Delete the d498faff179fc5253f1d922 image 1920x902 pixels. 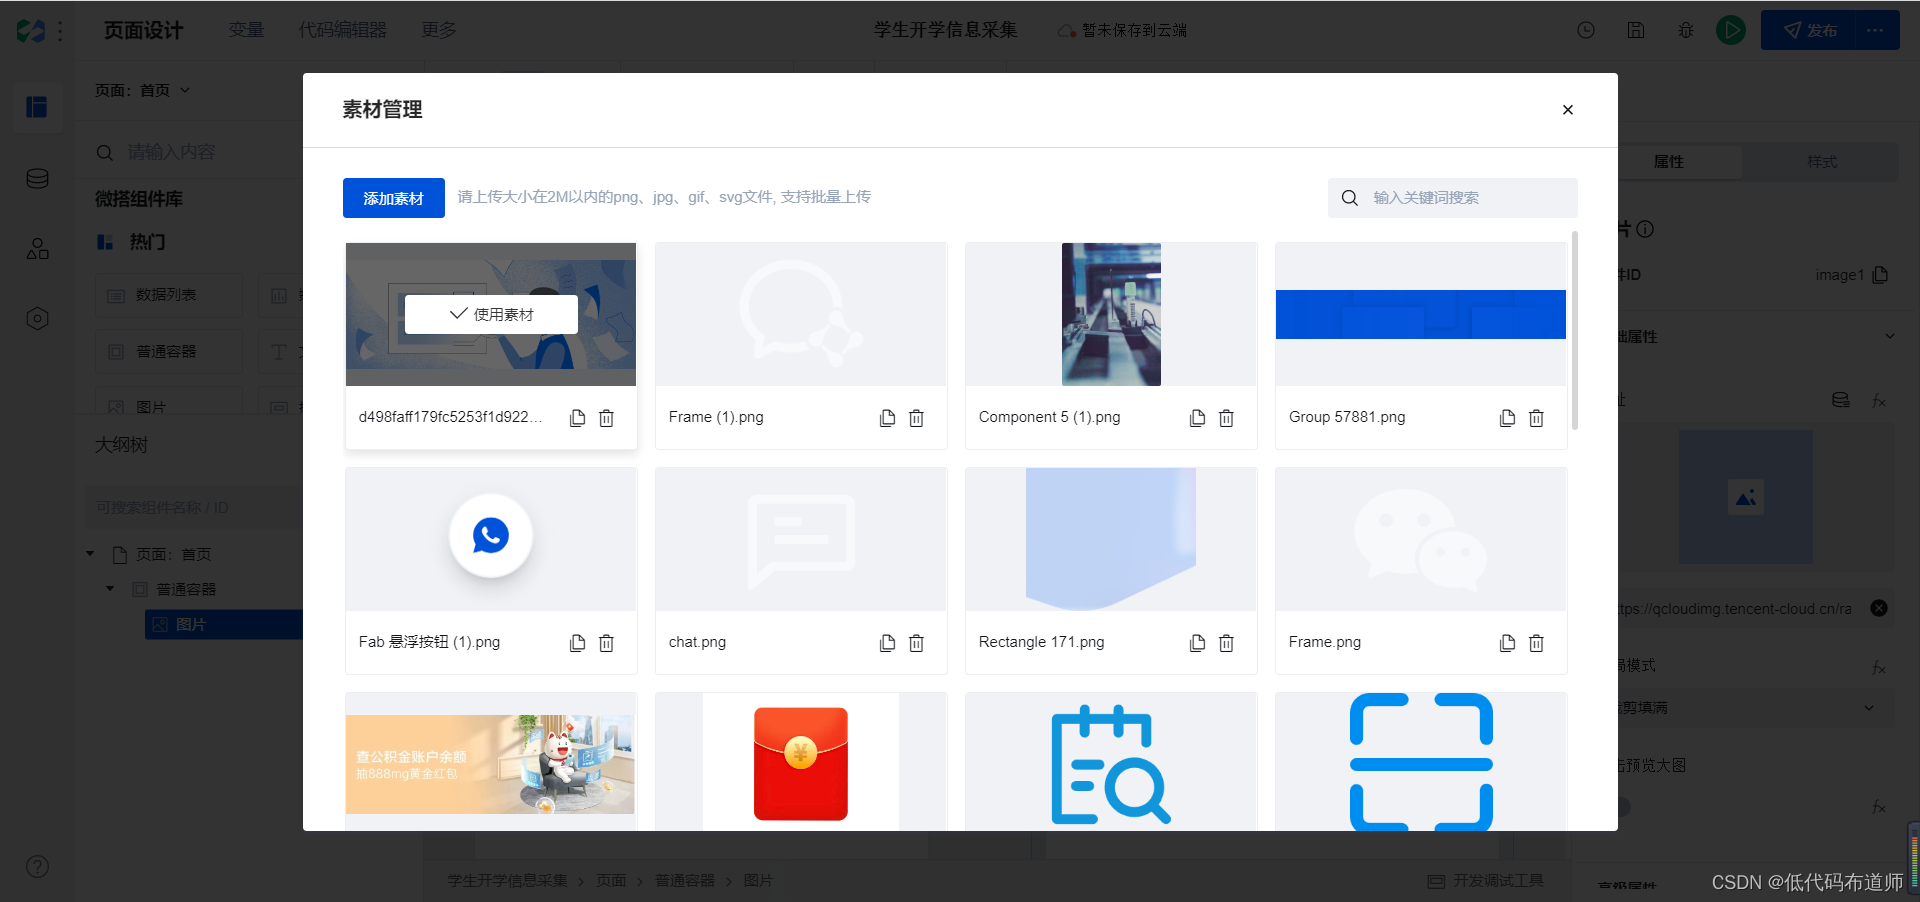tap(606, 418)
